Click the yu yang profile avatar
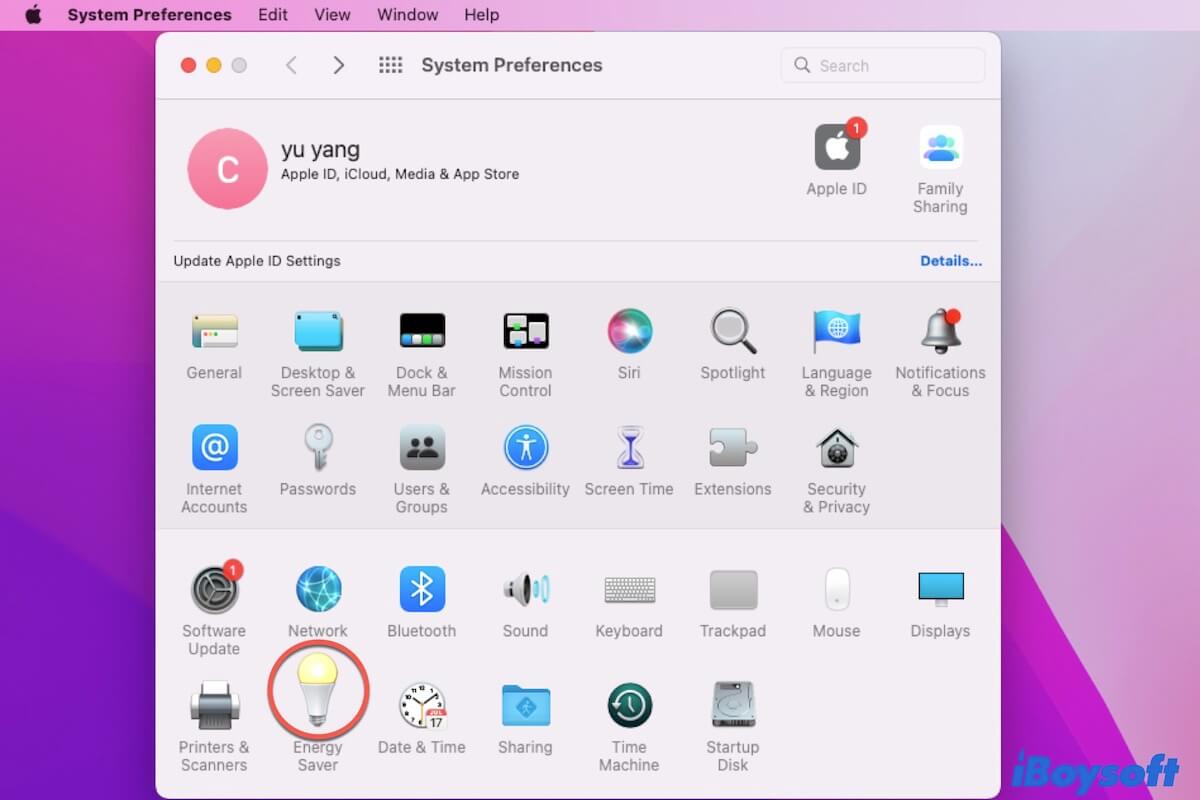 pyautogui.click(x=227, y=169)
